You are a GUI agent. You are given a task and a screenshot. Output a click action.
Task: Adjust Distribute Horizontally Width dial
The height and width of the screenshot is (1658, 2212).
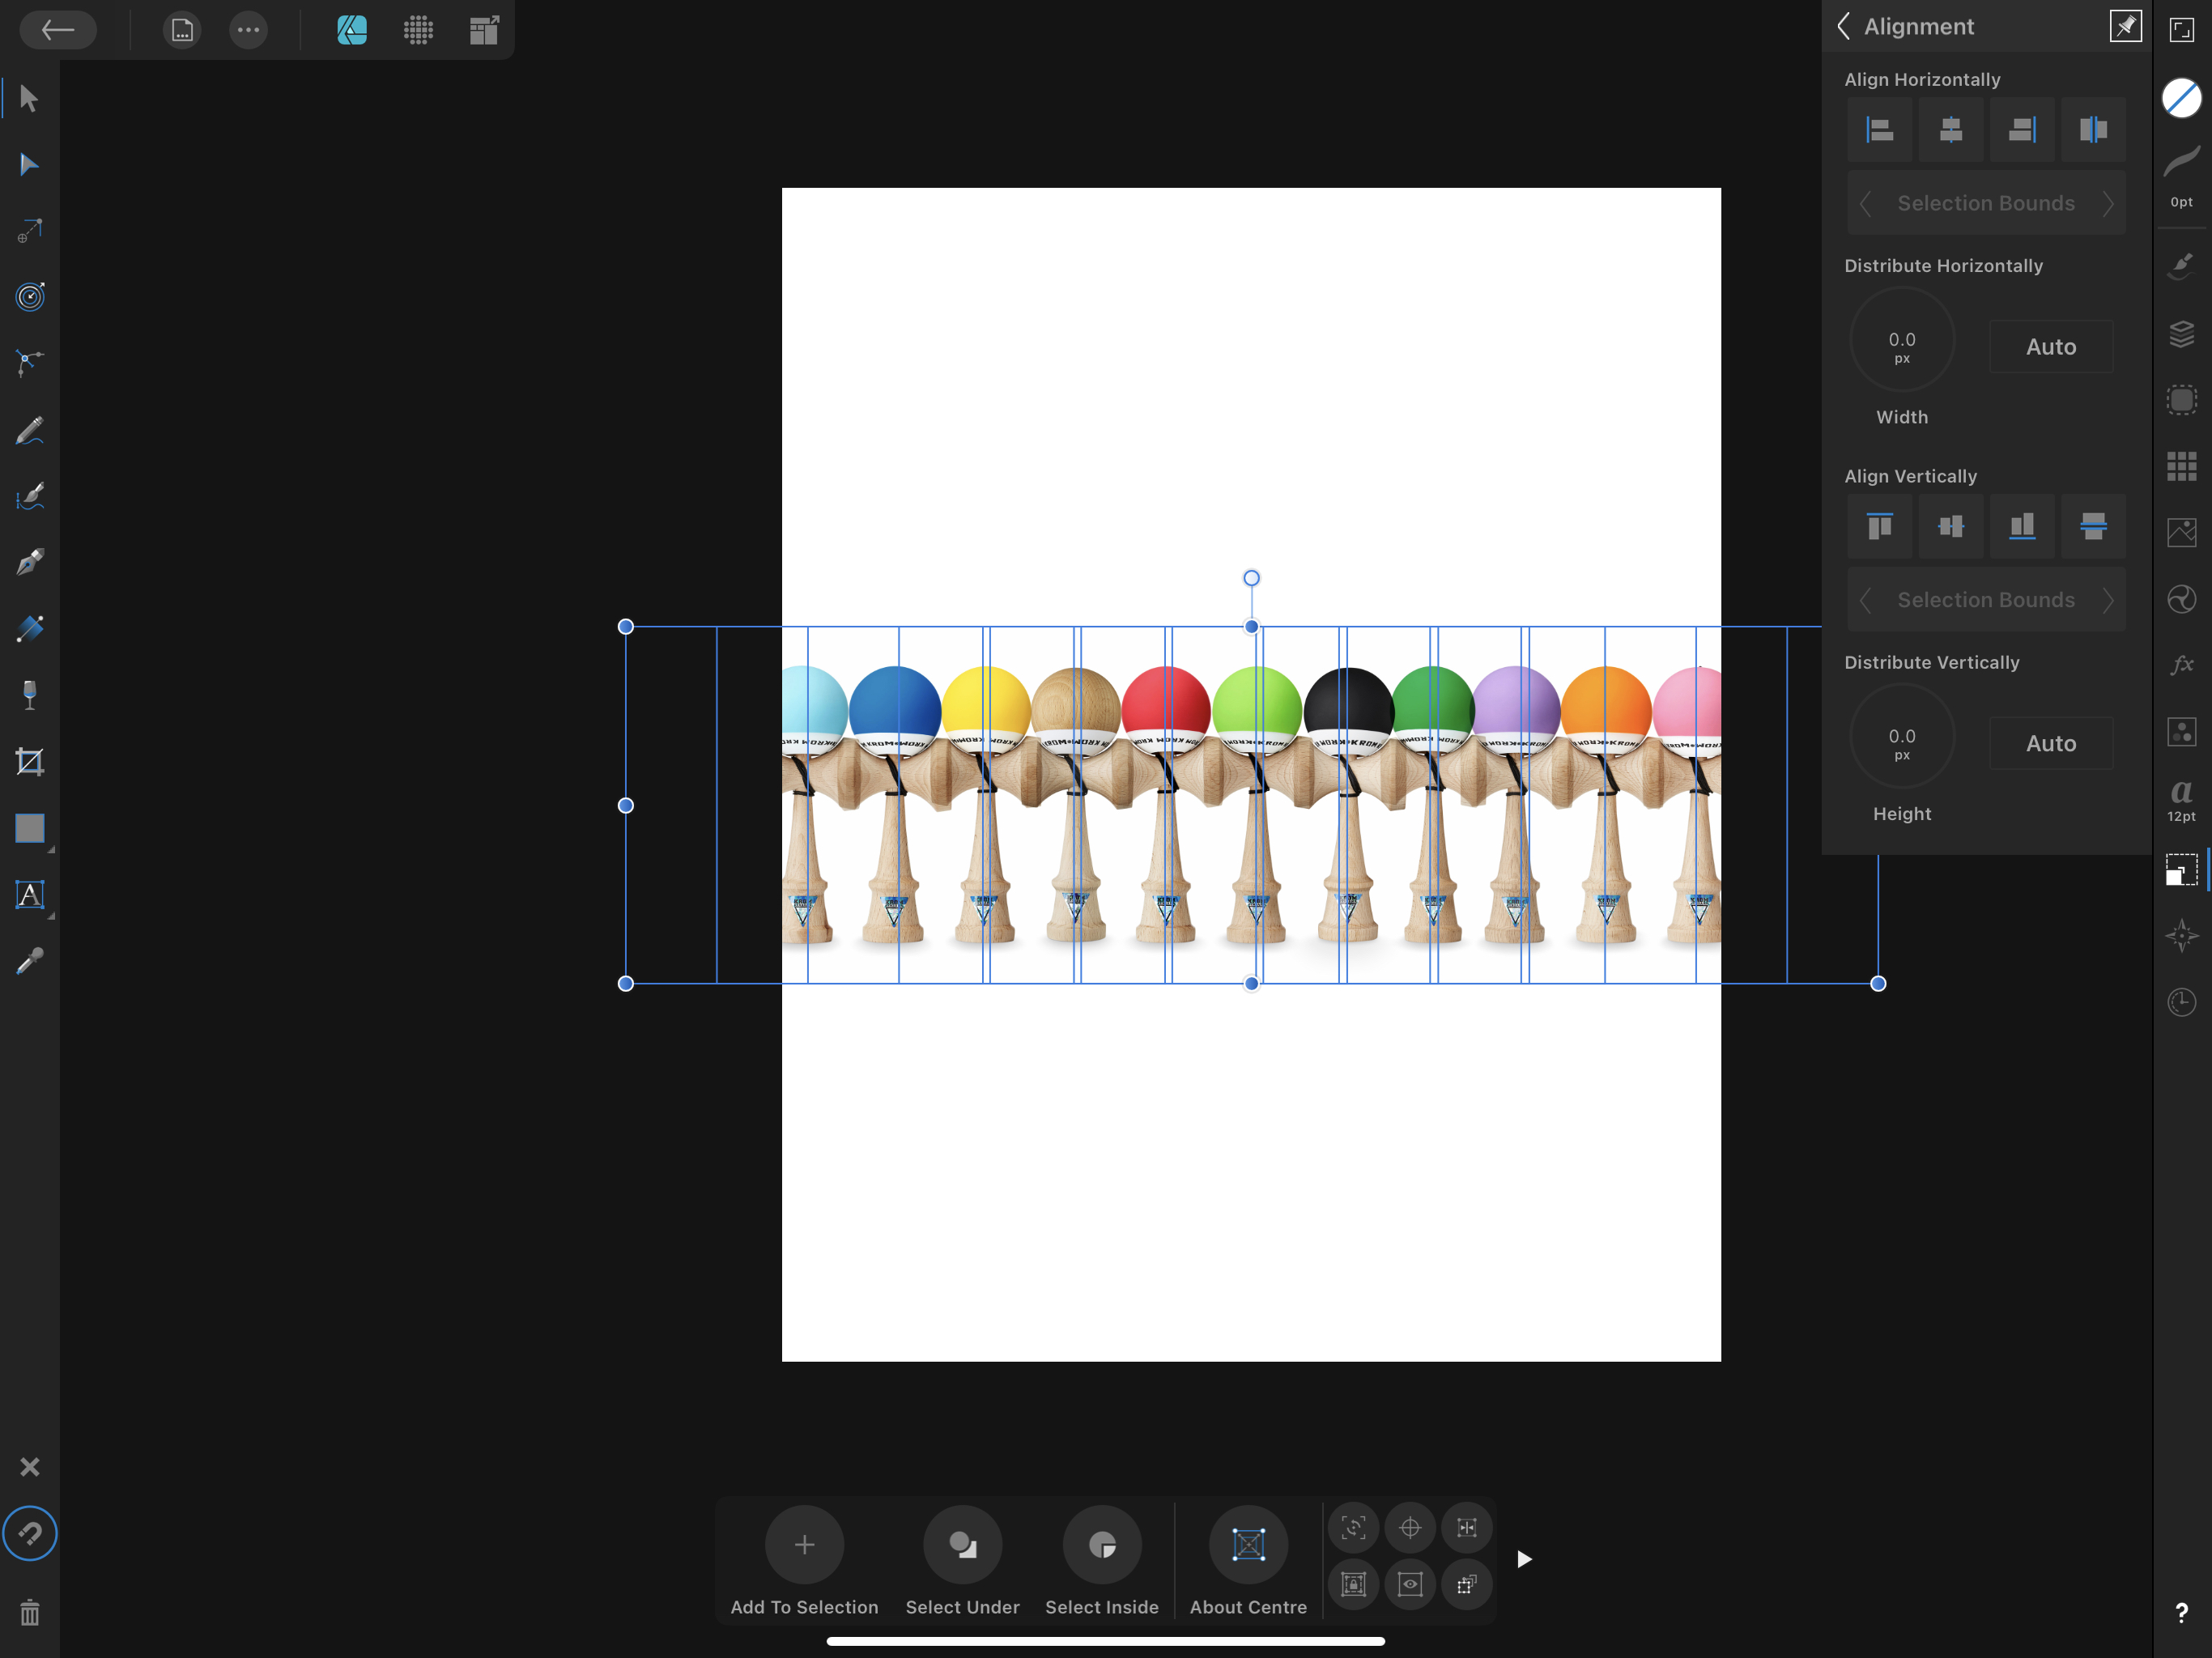click(1901, 339)
